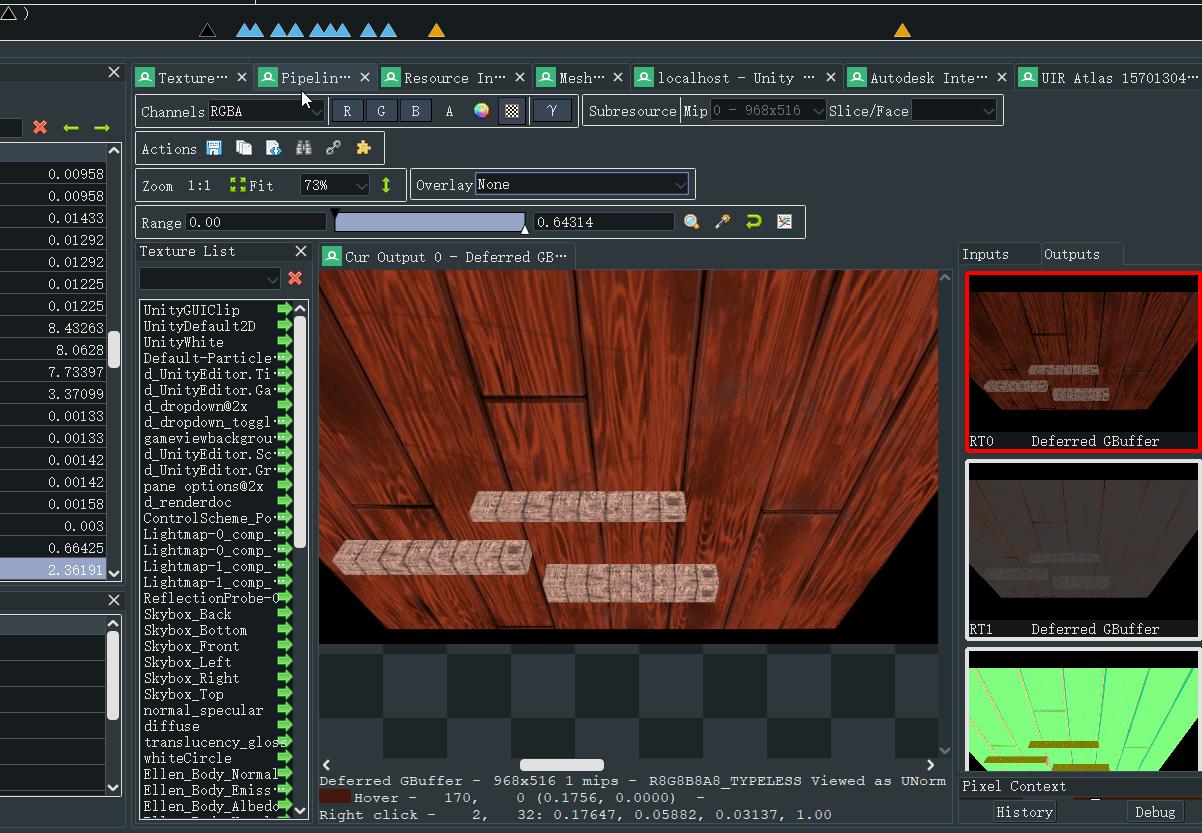Image resolution: width=1202 pixels, height=833 pixels.
Task: Open the histogram visualization icon
Action: (785, 221)
